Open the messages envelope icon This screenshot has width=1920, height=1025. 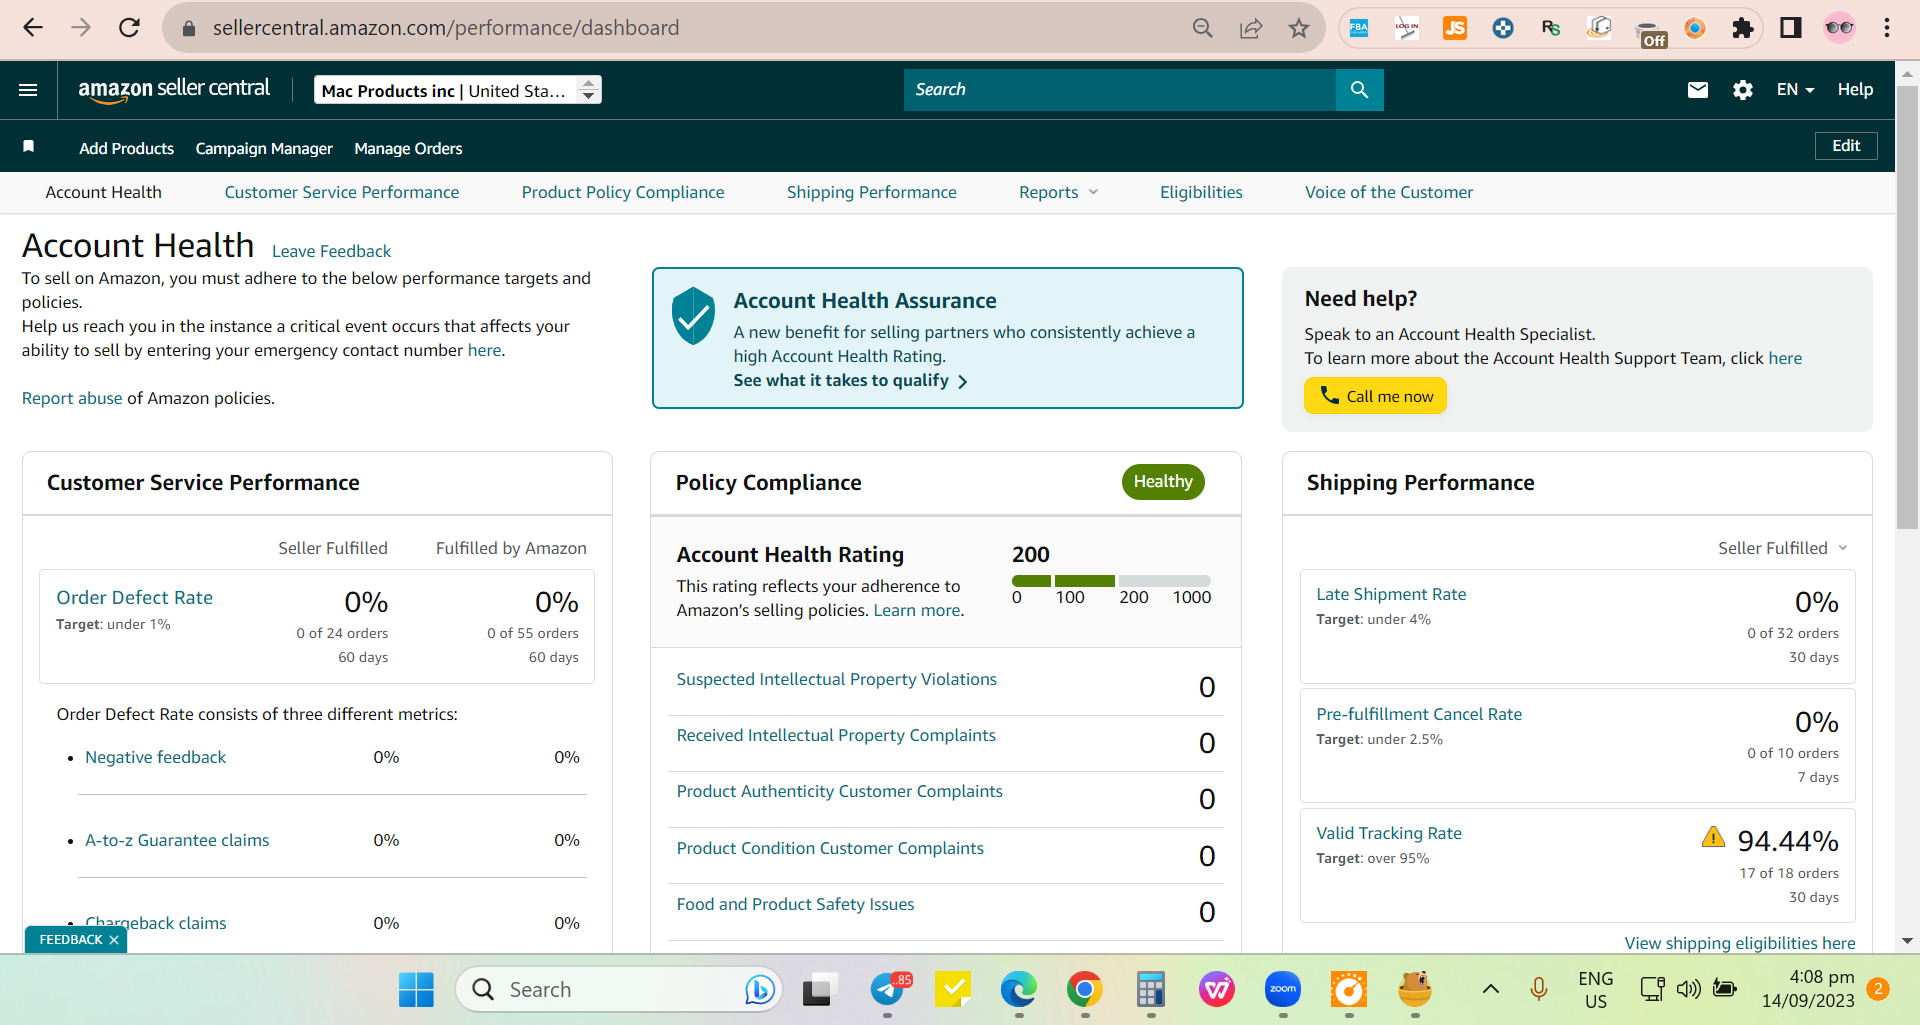1697,90
